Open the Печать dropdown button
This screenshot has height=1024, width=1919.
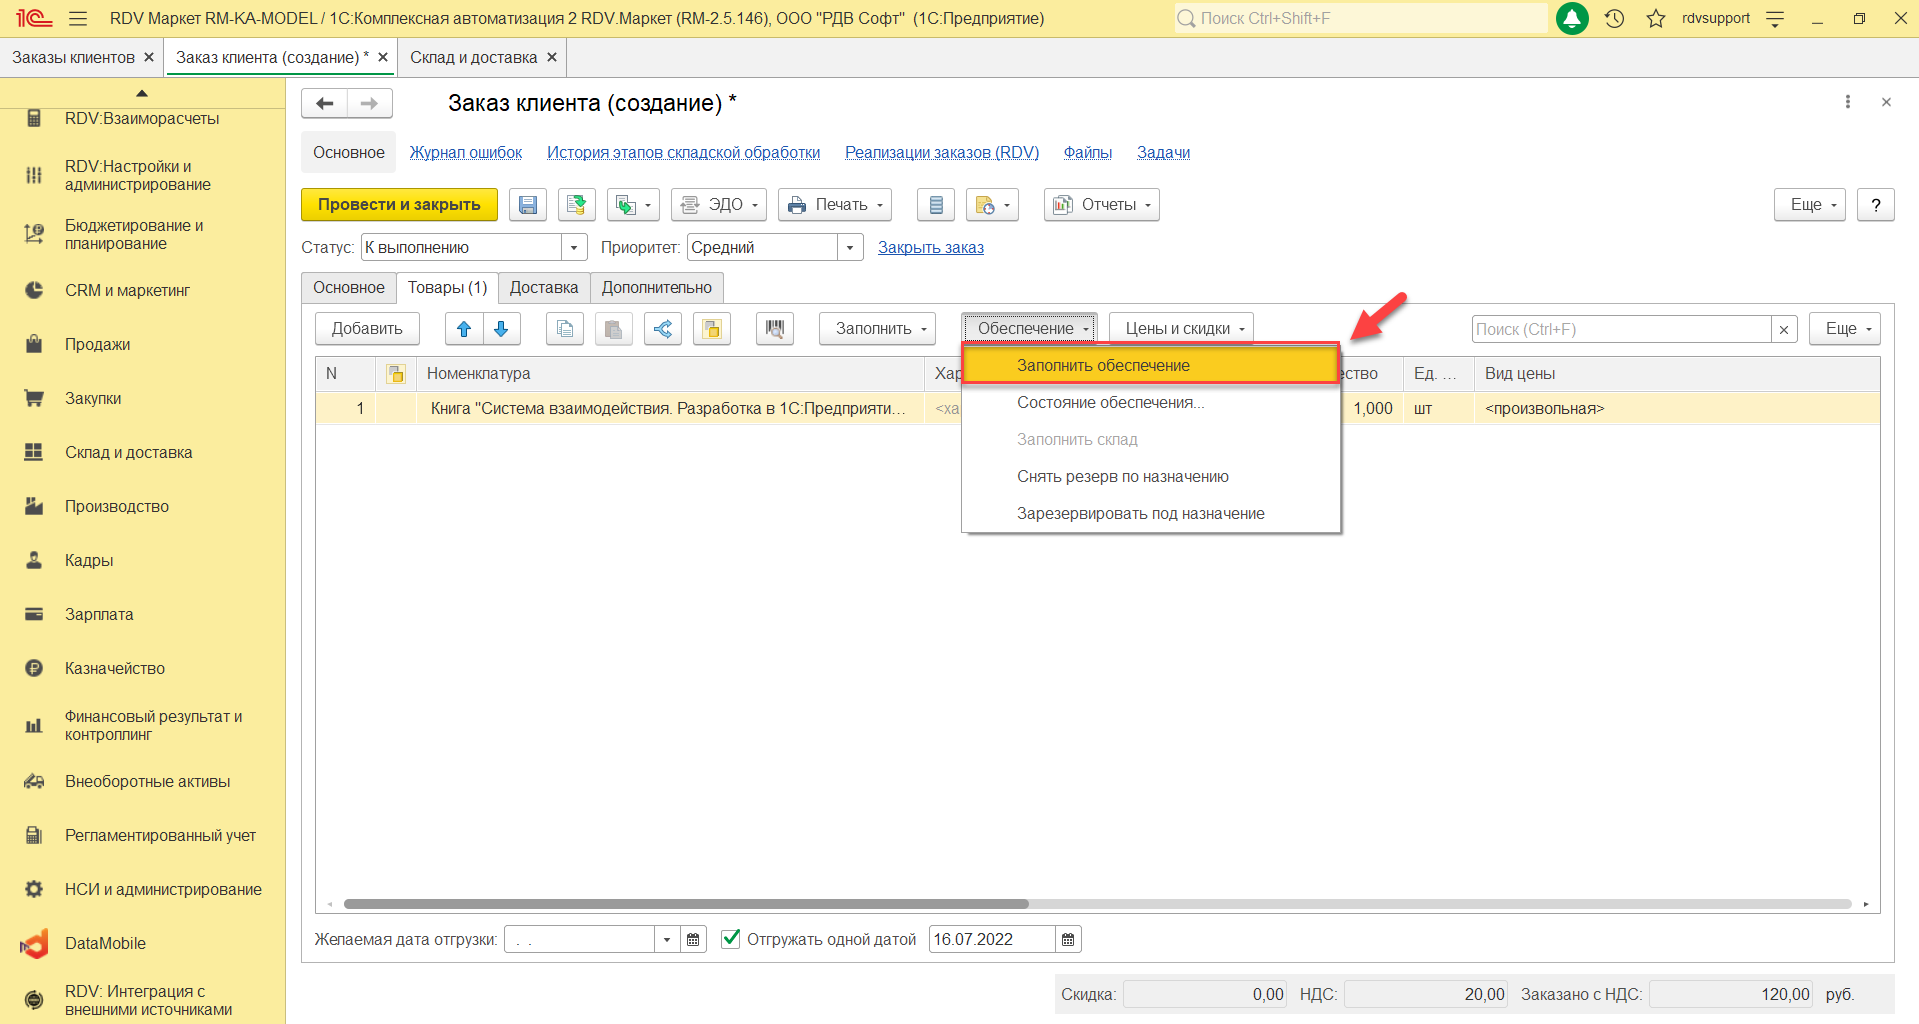pyautogui.click(x=835, y=205)
